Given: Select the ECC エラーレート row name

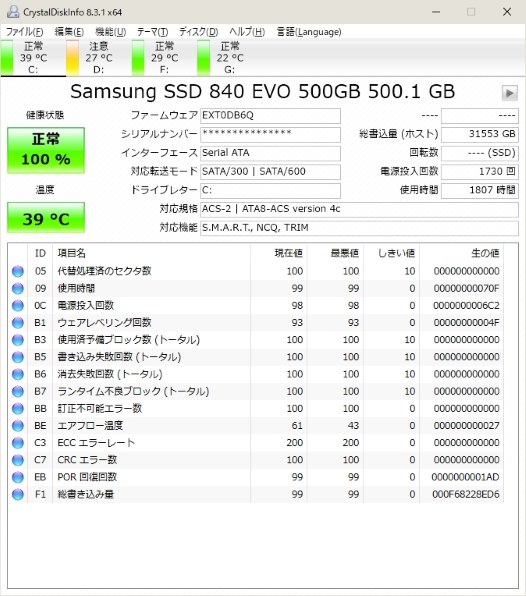Looking at the screenshot, I should (96, 443).
